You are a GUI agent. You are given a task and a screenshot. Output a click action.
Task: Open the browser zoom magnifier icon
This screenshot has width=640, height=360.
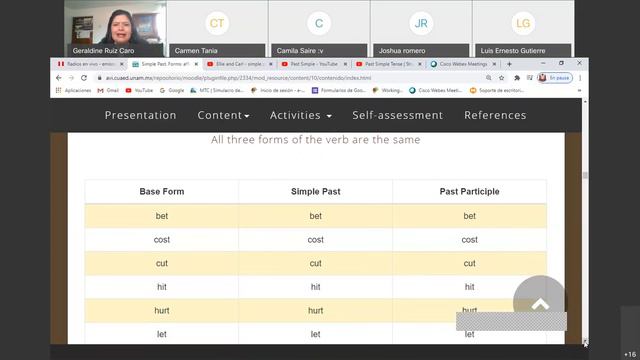489,78
